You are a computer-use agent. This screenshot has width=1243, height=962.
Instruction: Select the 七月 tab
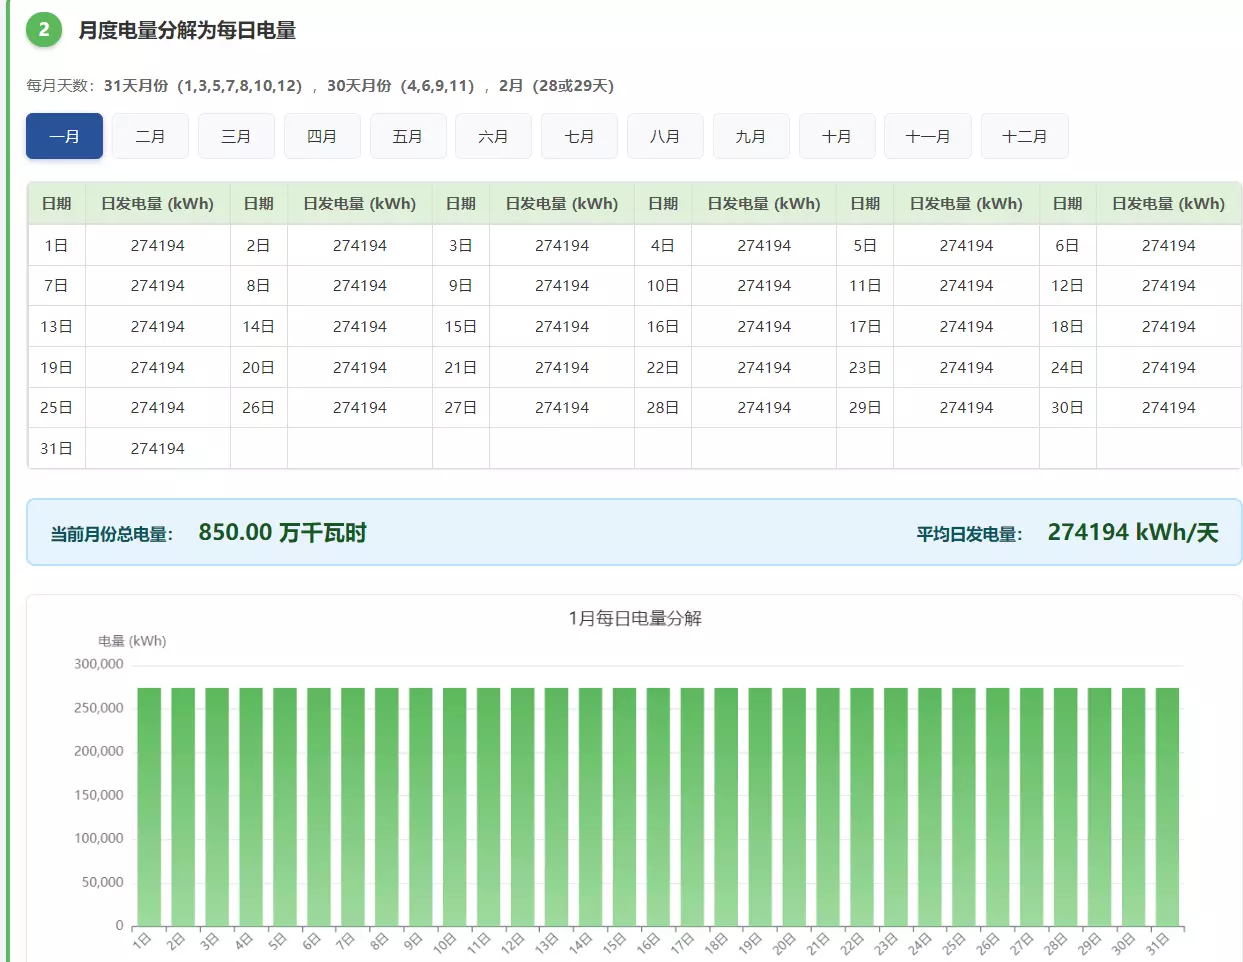coord(579,136)
